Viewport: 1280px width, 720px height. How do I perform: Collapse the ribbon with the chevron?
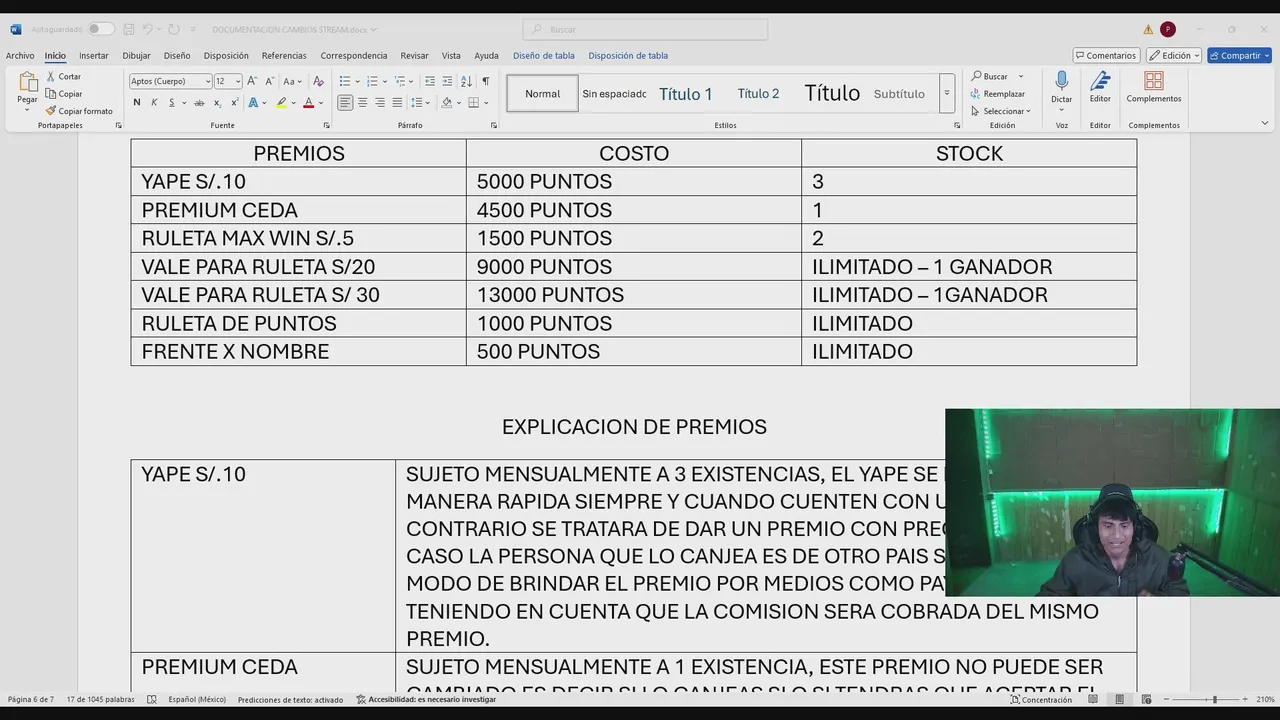(1265, 123)
